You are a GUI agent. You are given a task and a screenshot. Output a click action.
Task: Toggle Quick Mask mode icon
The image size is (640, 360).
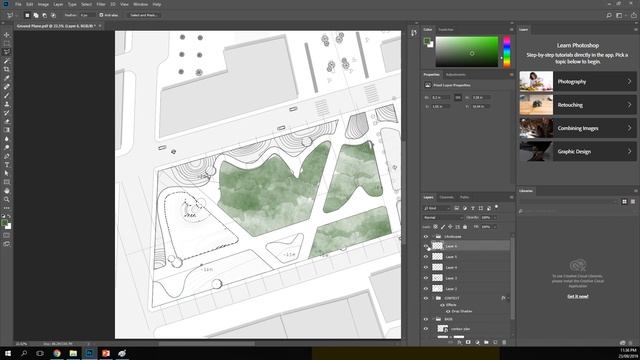click(x=7, y=235)
